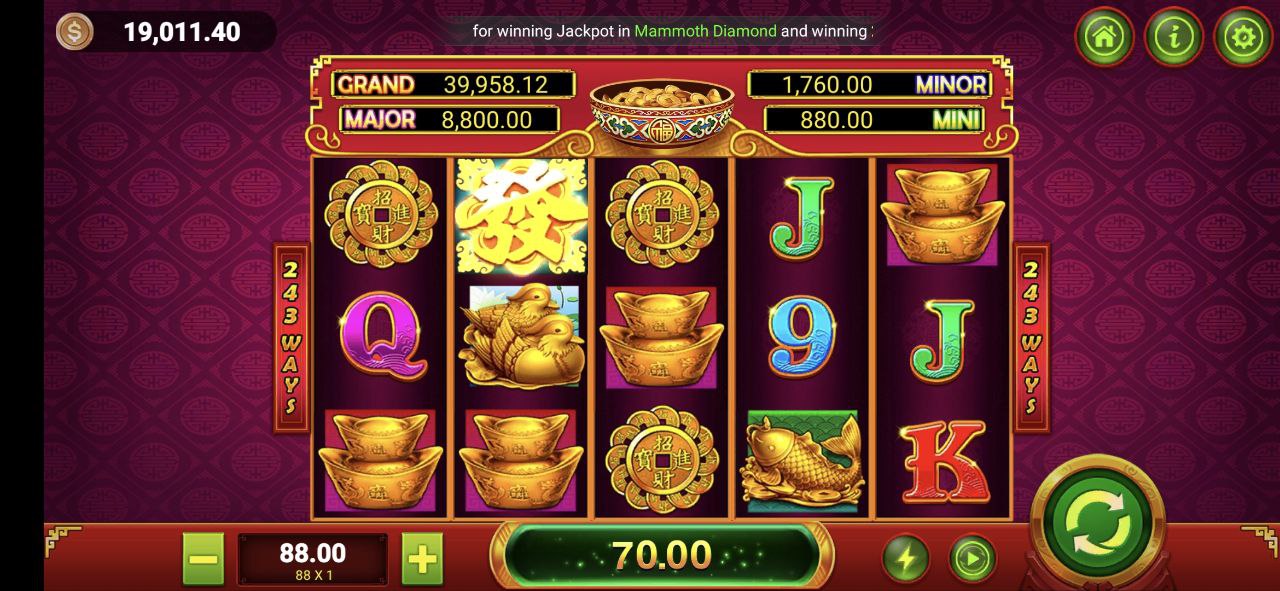Decrease bet with the minus button
This screenshot has height=591, width=1280.
coord(203,559)
